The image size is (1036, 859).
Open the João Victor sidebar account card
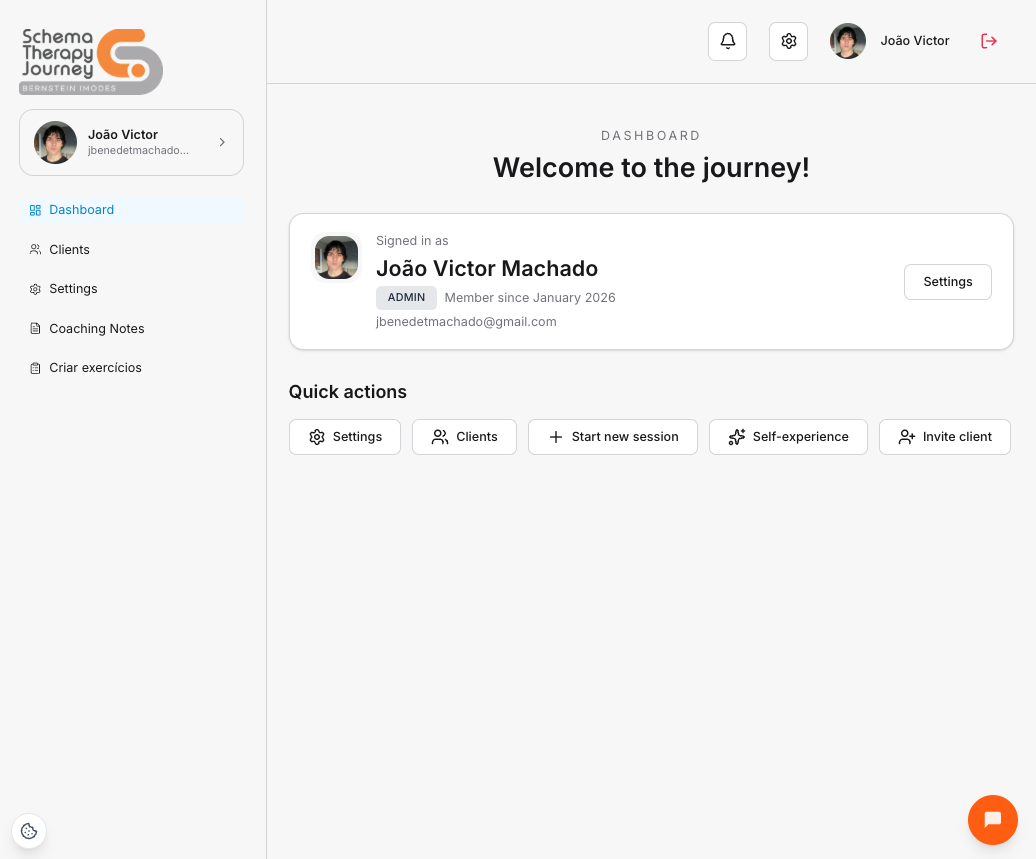point(131,143)
